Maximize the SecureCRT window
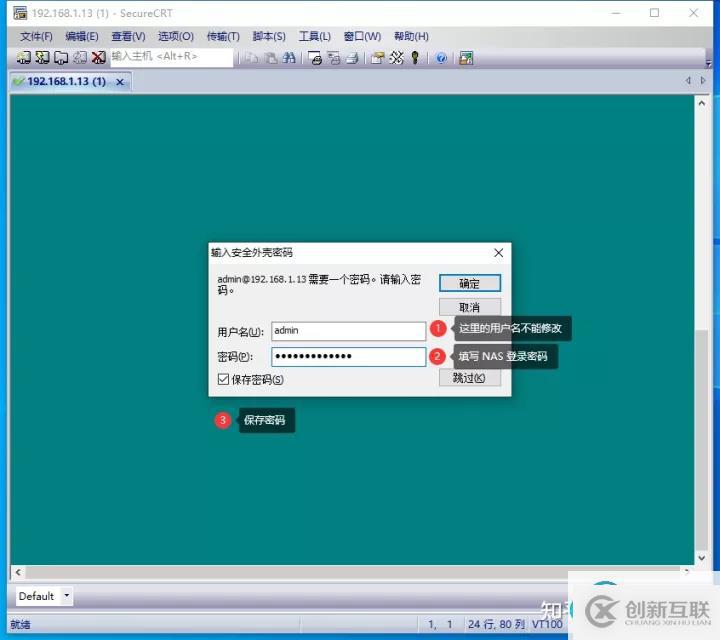720x640 pixels. pos(654,13)
